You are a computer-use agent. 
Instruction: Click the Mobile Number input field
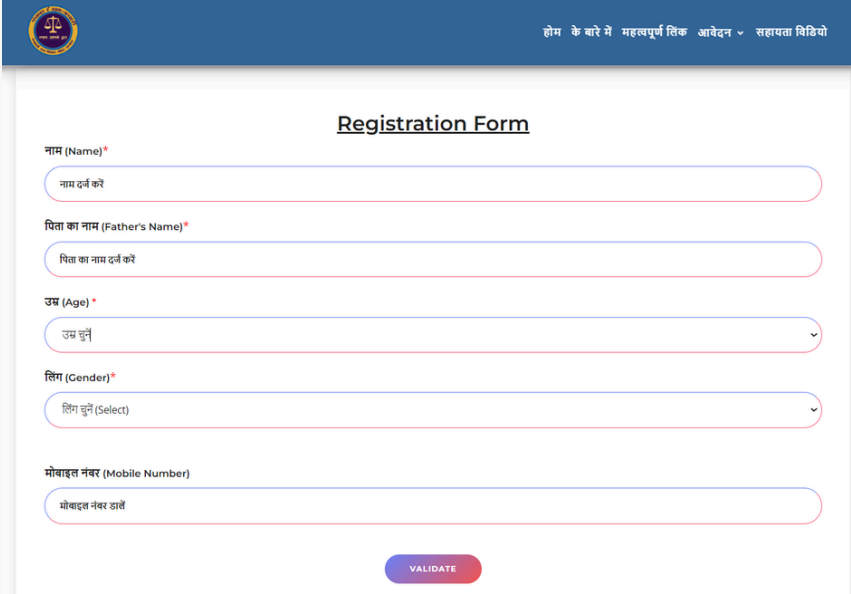[432, 506]
